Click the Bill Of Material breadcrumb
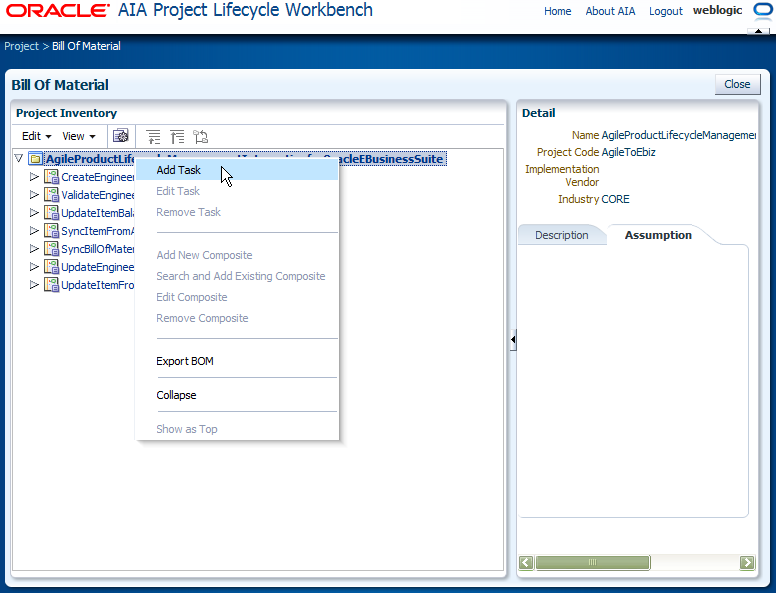This screenshot has width=776, height=593. (x=86, y=46)
